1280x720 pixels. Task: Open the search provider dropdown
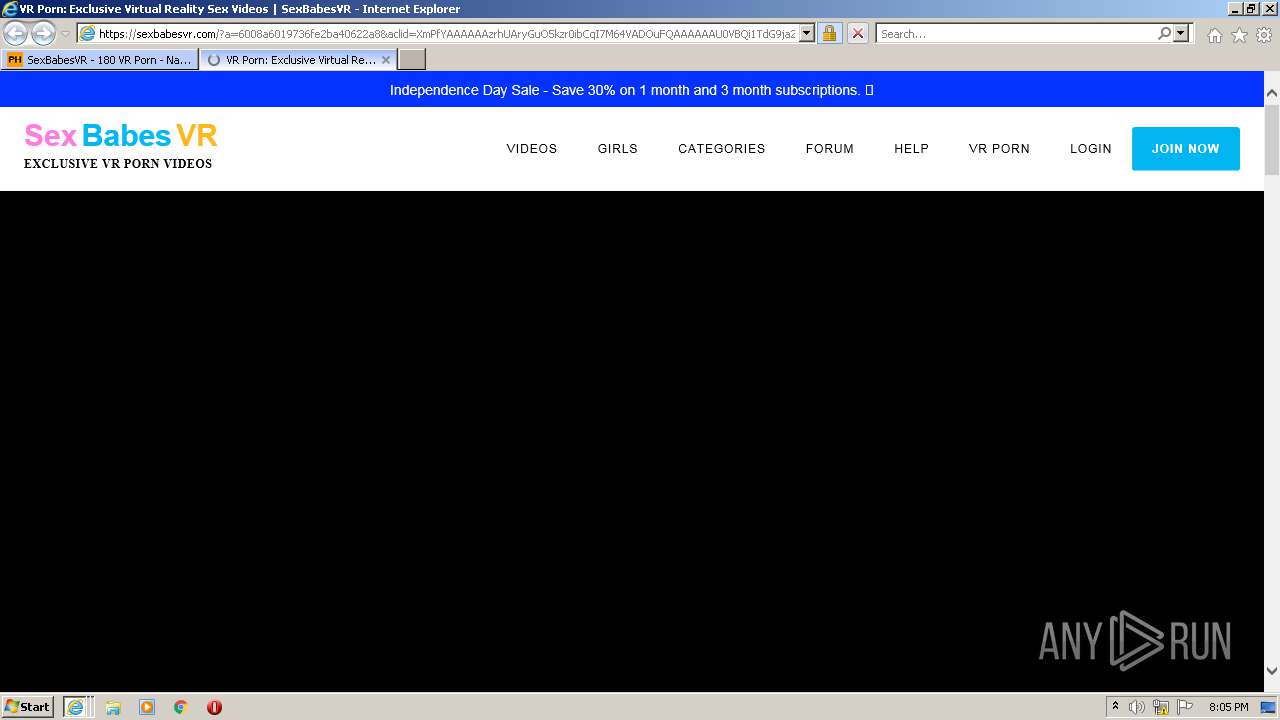click(x=1181, y=34)
